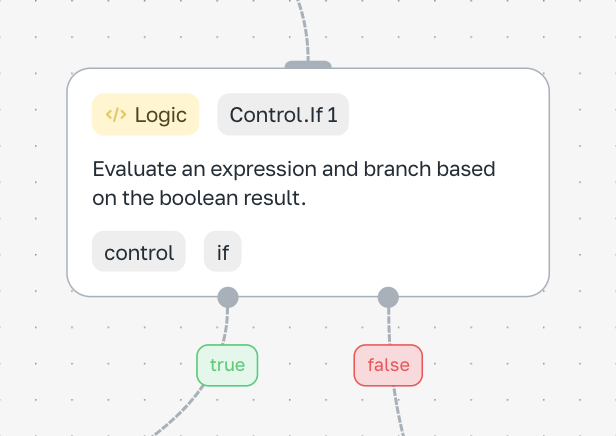Click the output handle for the true branch

click(x=228, y=297)
